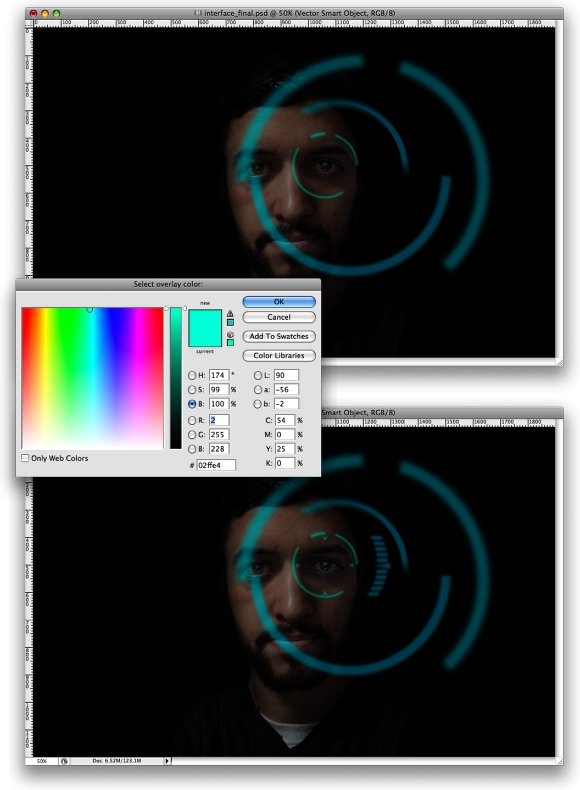Click the yellow minimize button of document window
Viewport: 580px width, 790px height.
[45, 13]
